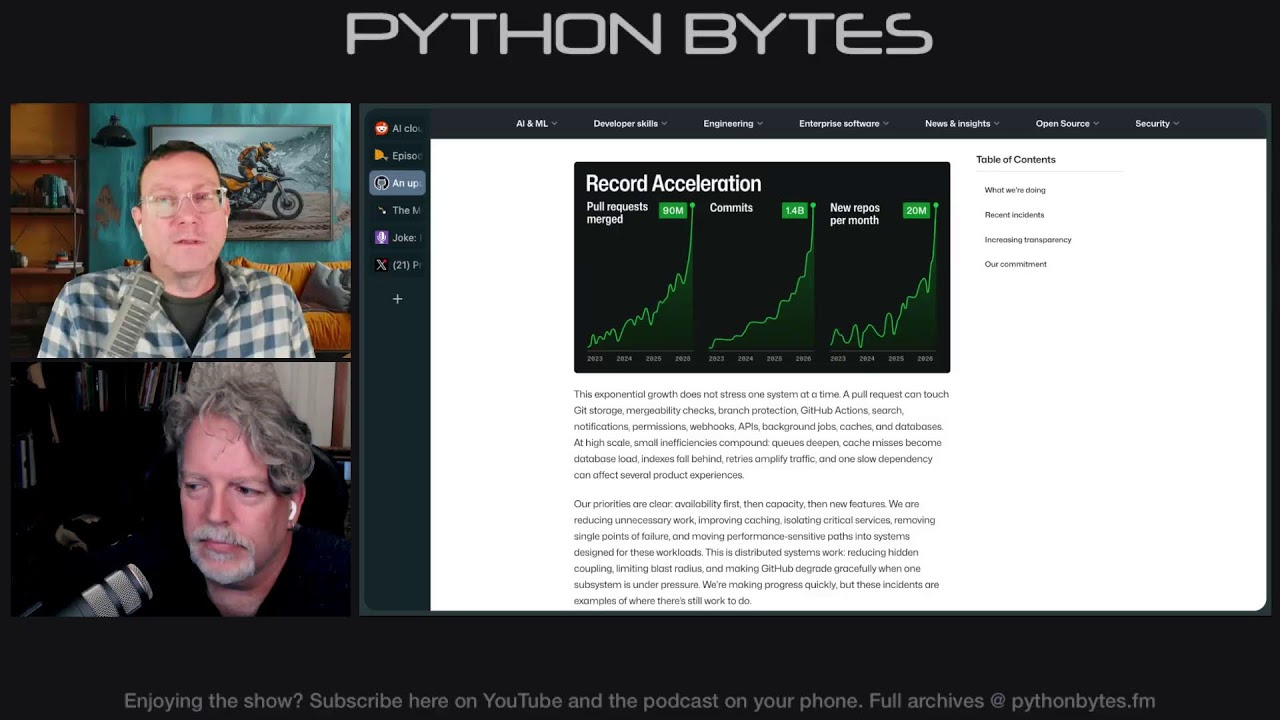Click the green "20M" badge
Screen dimensions: 1280x720
click(x=917, y=210)
